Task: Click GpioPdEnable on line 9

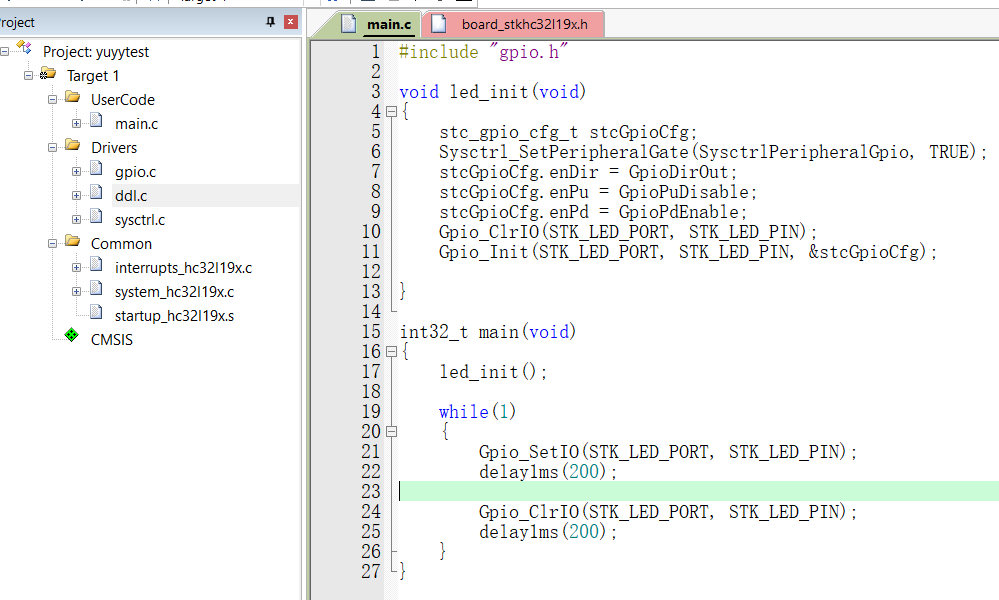Action: click(681, 212)
